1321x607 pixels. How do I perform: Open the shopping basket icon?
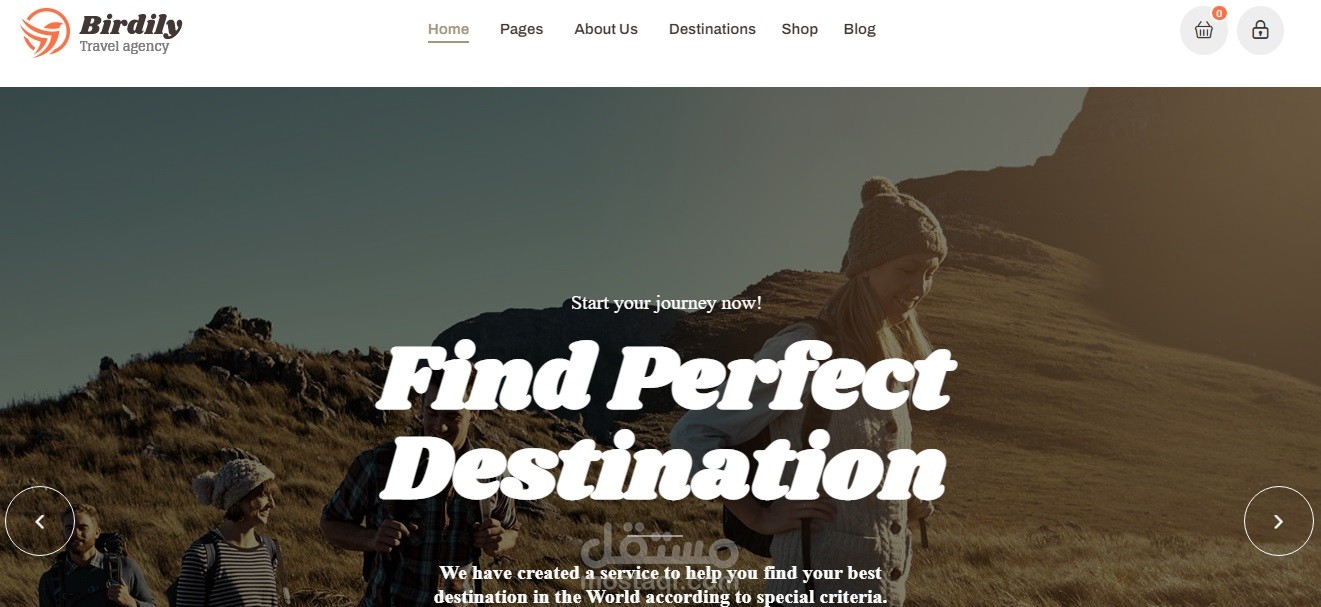pos(1204,31)
